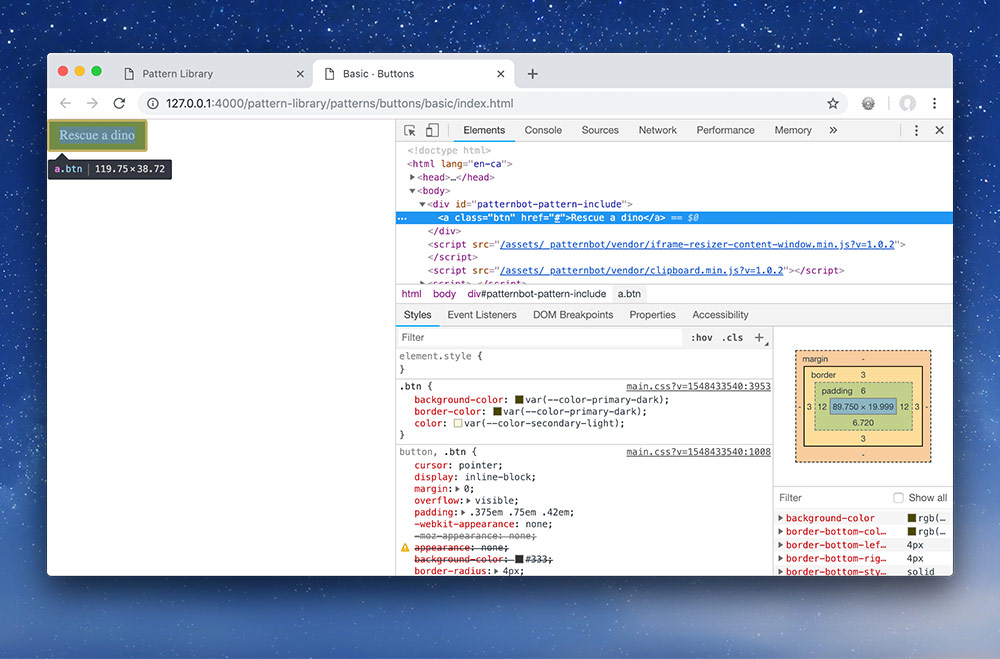Click the browser forward arrow
Screen dimensions: 1000x659
click(x=92, y=103)
